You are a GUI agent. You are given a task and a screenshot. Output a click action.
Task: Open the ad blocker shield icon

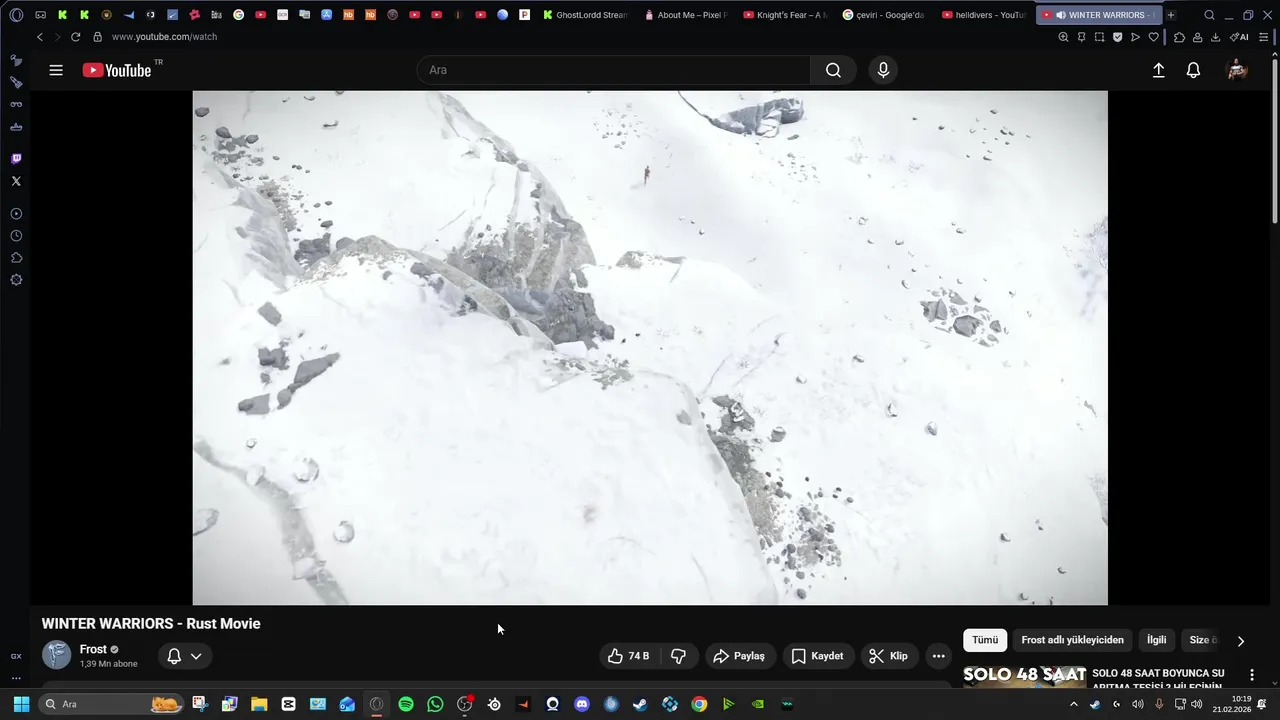click(x=1117, y=37)
